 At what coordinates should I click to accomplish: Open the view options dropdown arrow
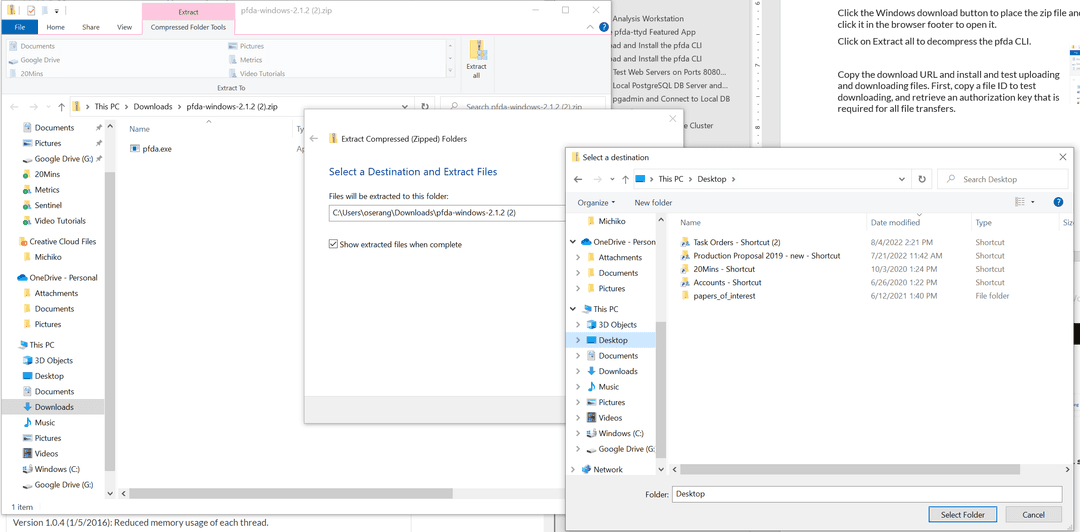(1033, 202)
